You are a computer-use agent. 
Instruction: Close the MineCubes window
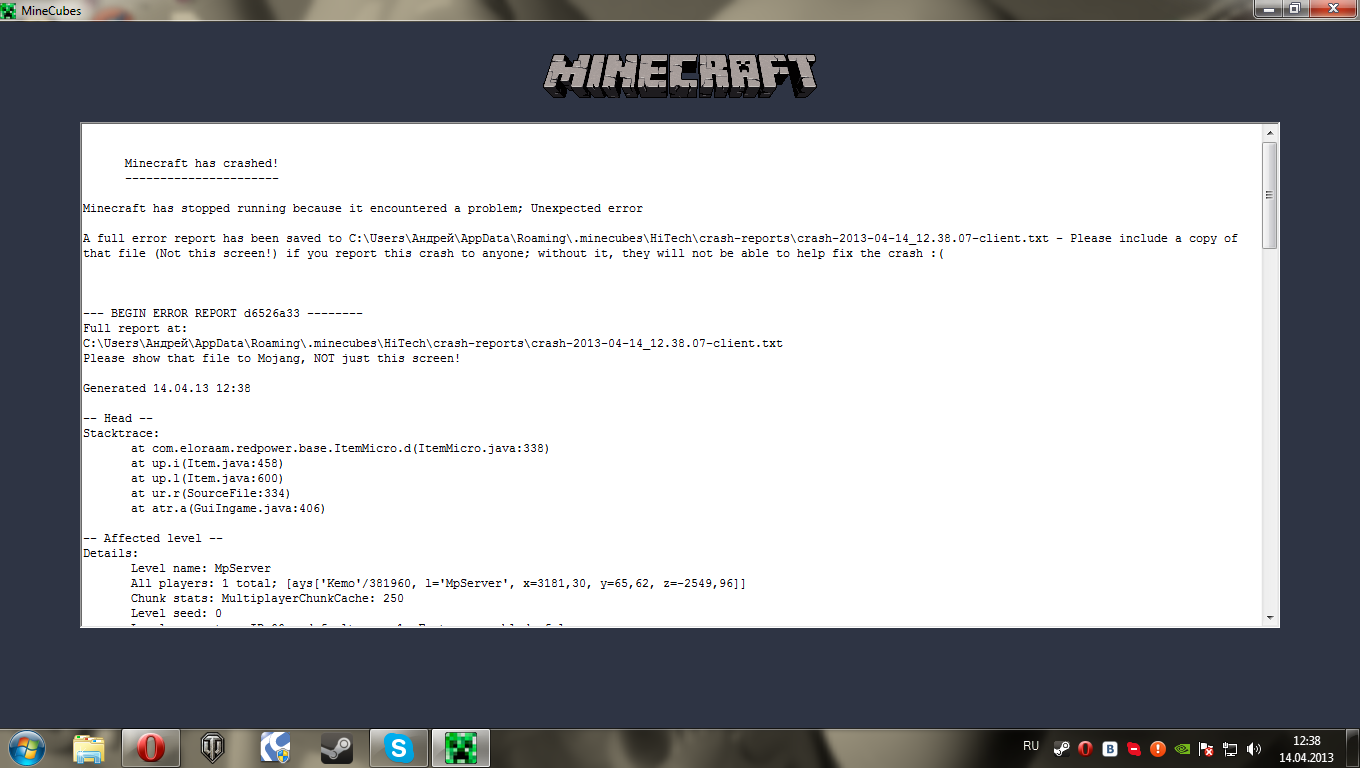[1333, 8]
